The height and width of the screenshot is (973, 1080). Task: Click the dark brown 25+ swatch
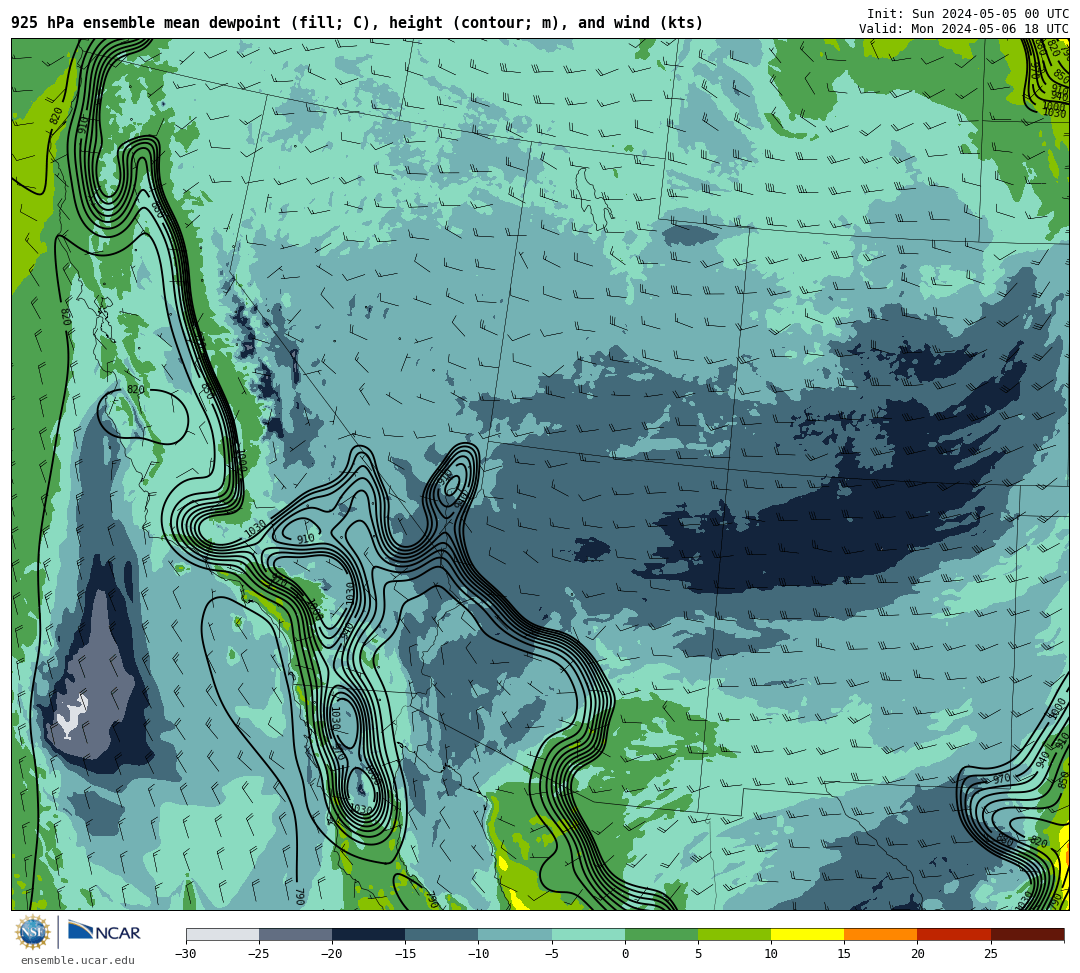pos(1027,934)
